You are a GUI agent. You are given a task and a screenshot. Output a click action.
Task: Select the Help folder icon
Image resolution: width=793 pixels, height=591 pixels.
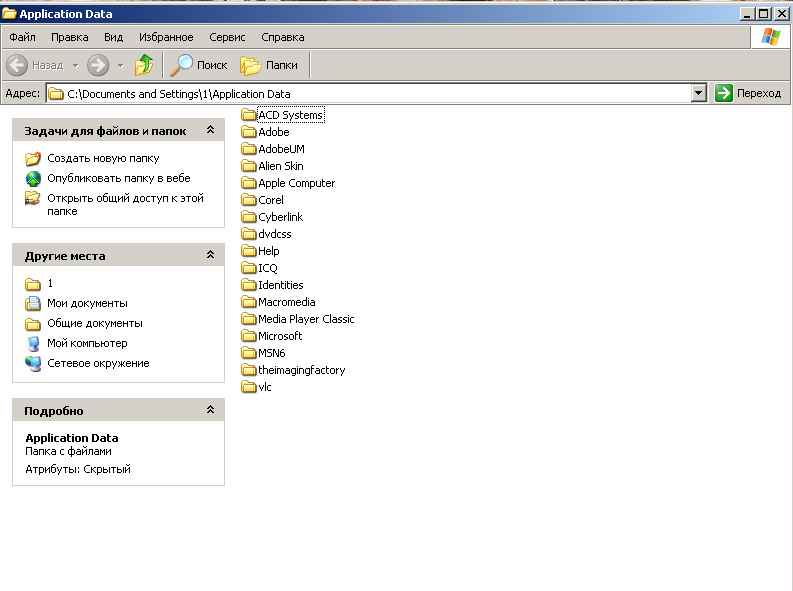pos(248,251)
